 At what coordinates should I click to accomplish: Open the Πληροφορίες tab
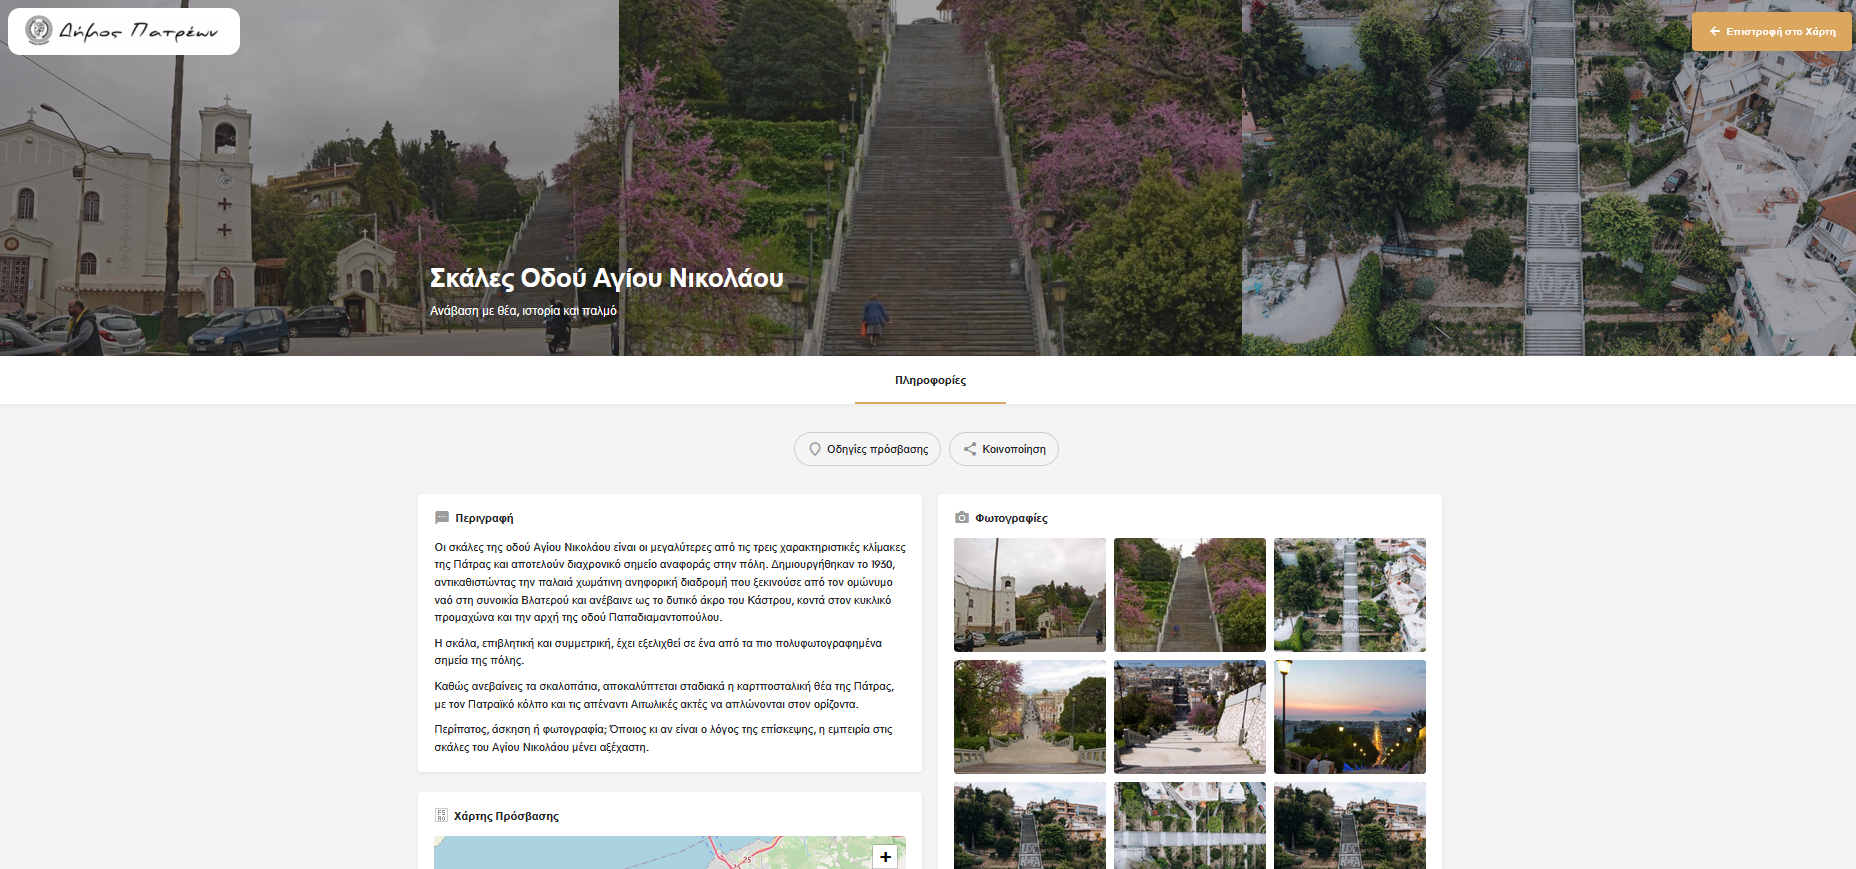(930, 380)
